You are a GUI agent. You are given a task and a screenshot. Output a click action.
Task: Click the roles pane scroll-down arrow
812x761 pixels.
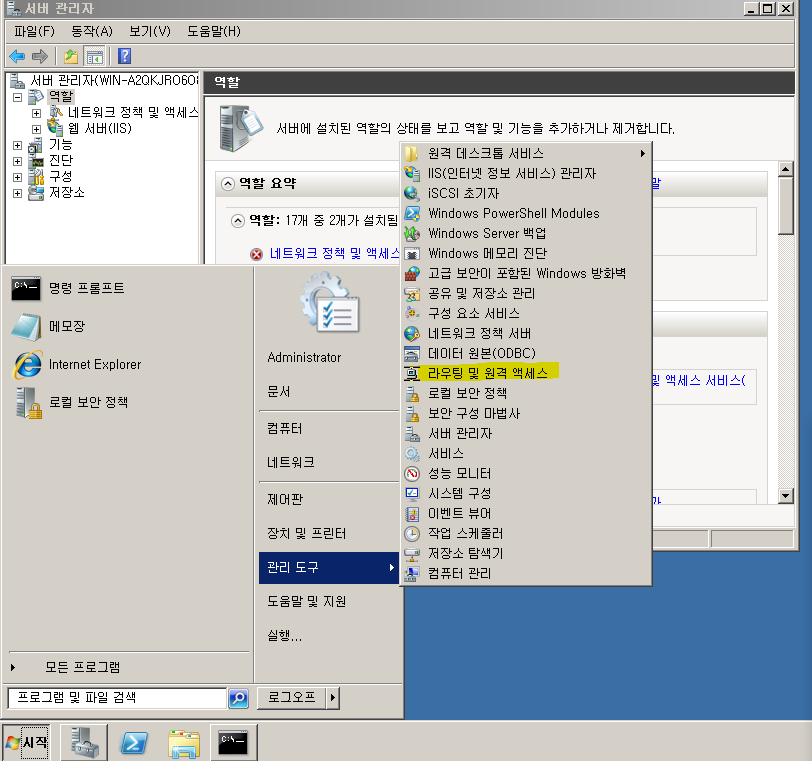pos(786,496)
